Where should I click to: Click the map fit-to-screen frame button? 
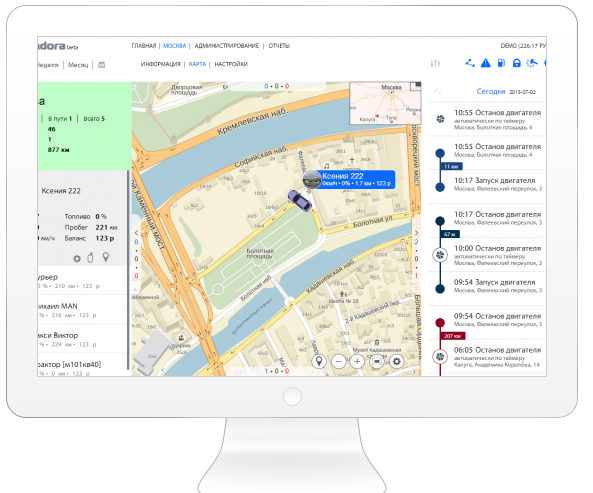tap(377, 361)
